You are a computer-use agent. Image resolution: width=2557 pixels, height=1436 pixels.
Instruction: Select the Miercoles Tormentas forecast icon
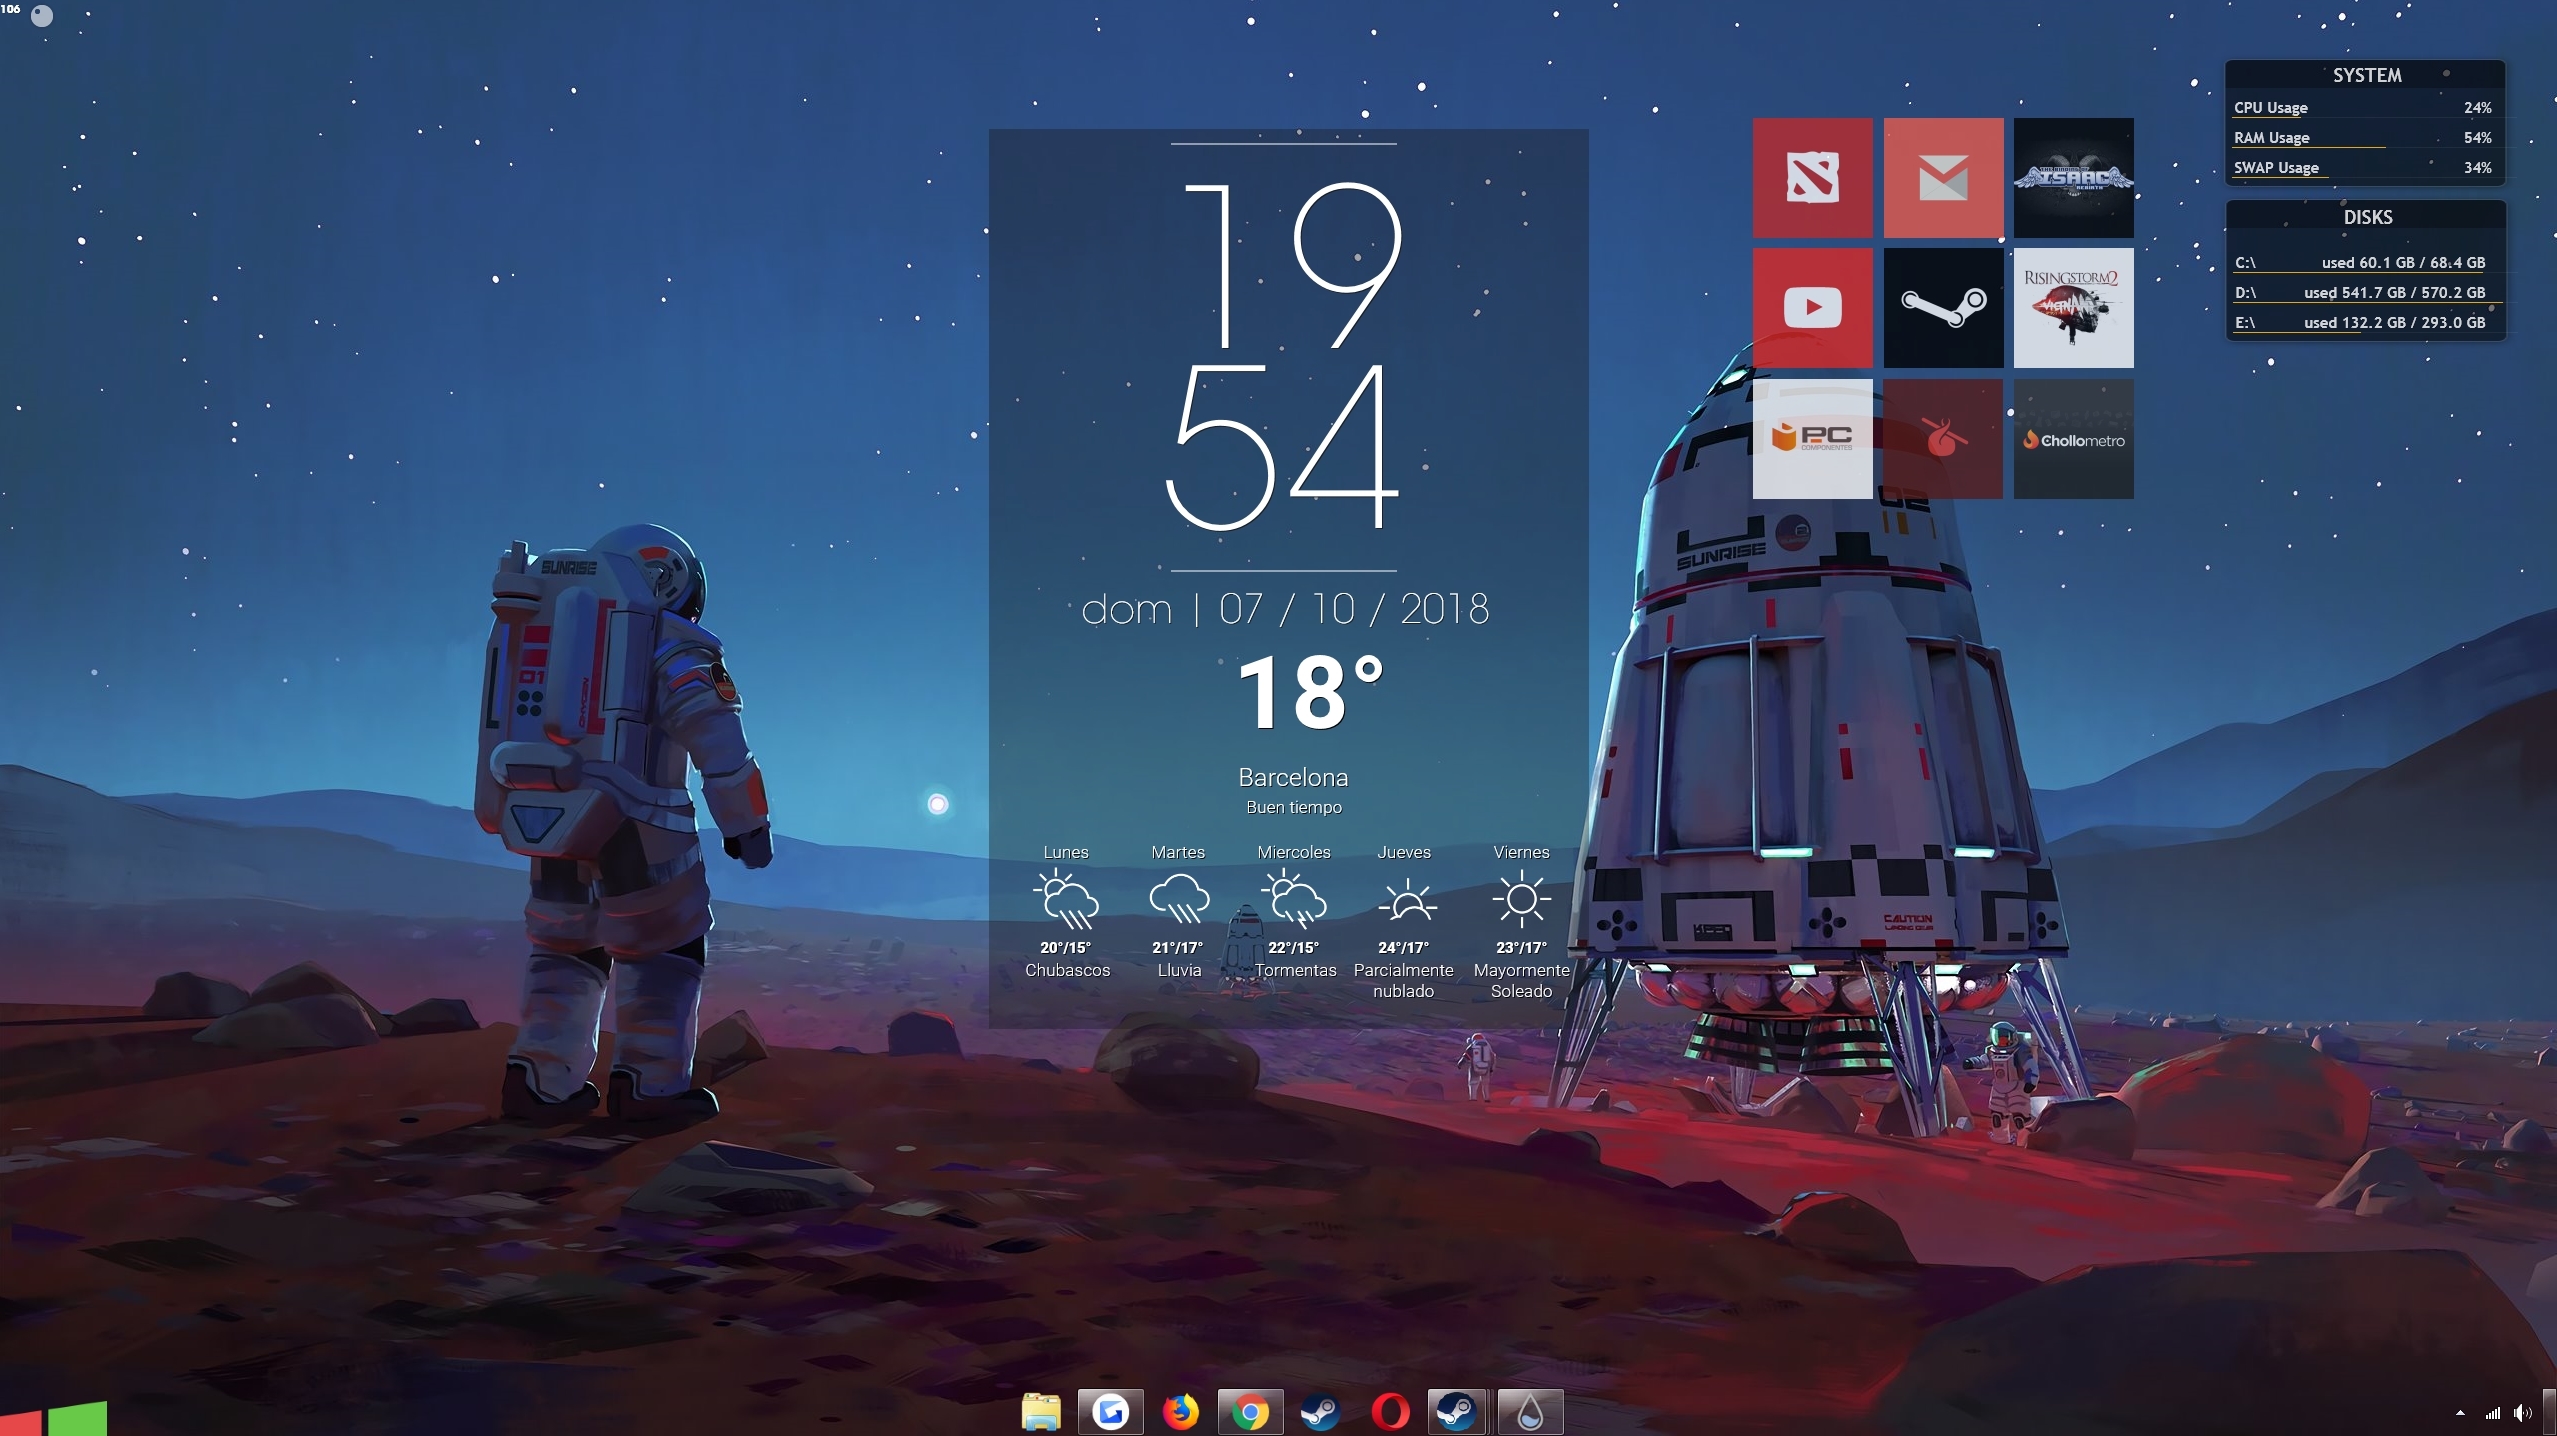pos(1294,899)
